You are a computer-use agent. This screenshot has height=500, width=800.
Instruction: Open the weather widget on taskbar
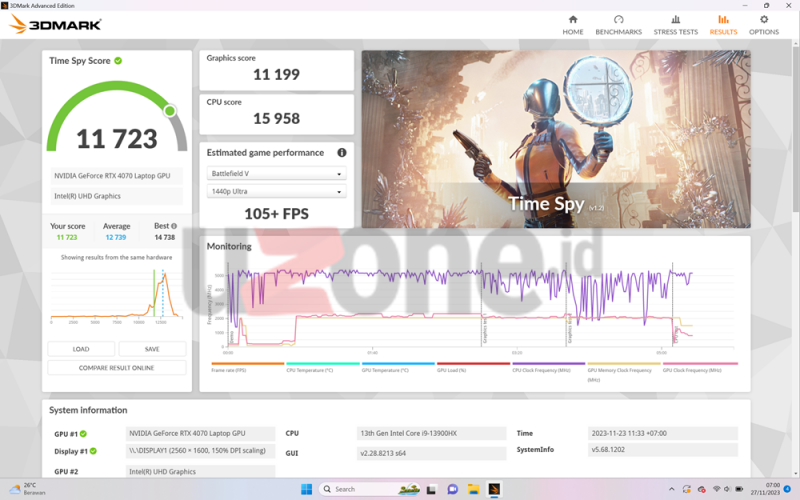point(27,489)
